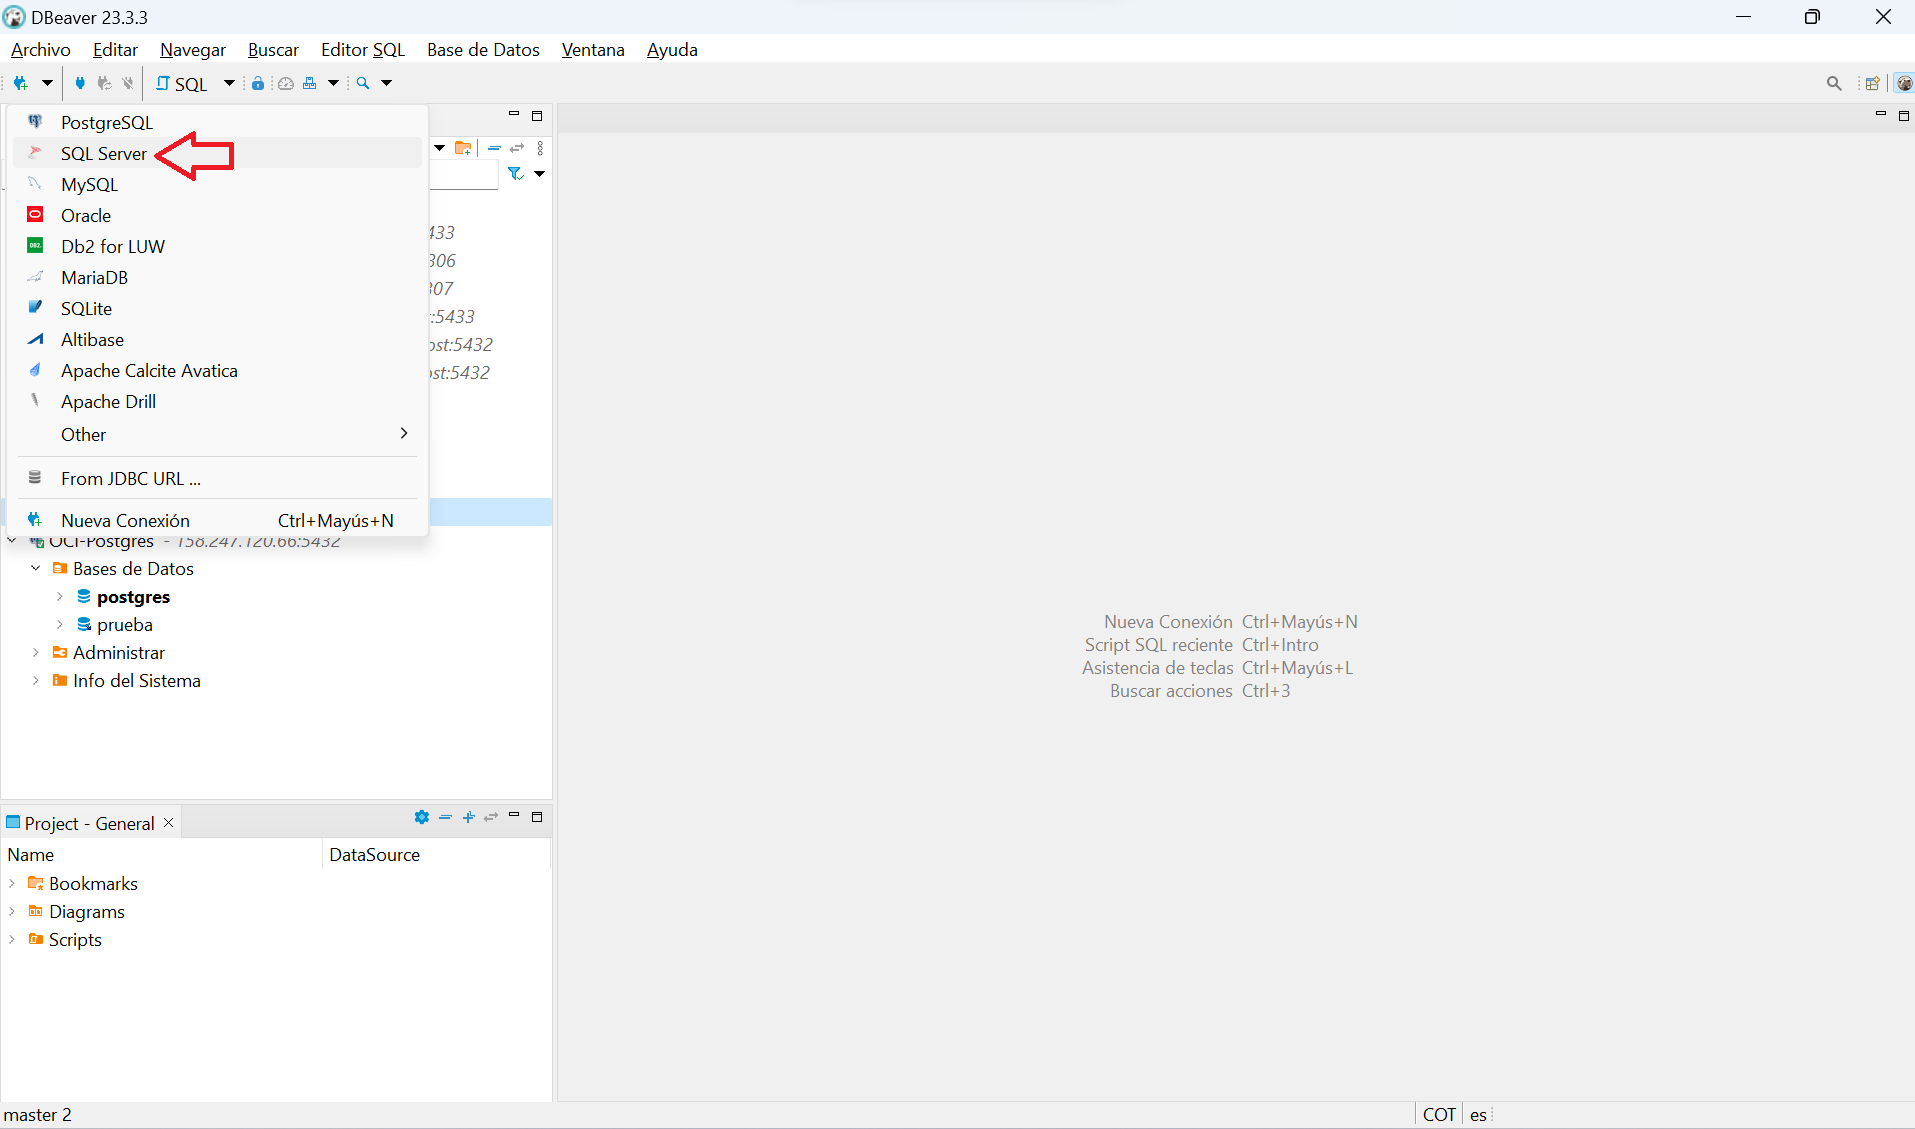Click the blue padlock transaction mode icon
The height and width of the screenshot is (1129, 1915).
258,83
